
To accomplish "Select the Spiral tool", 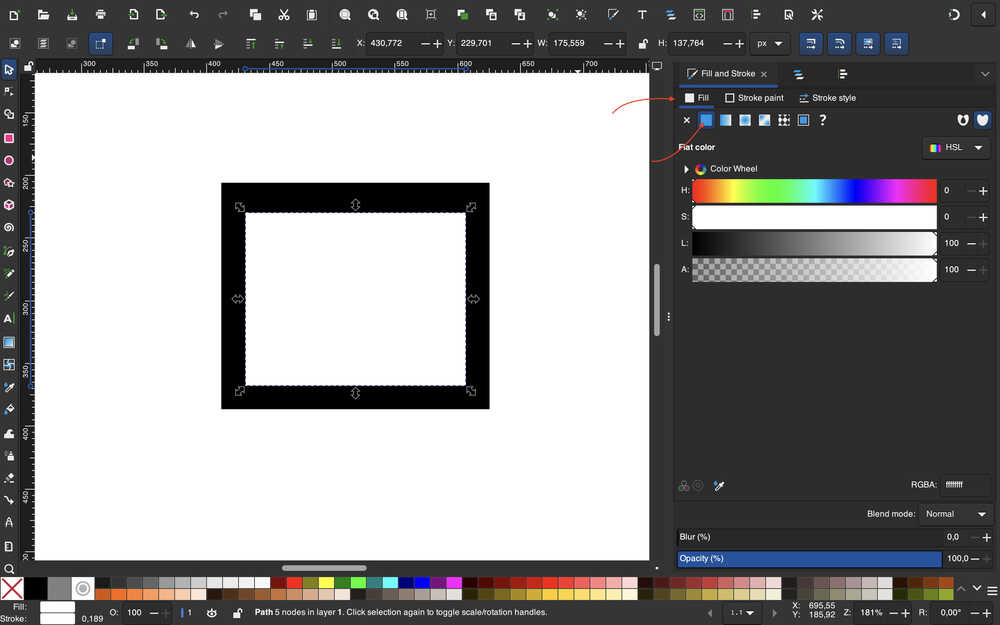I will point(9,228).
